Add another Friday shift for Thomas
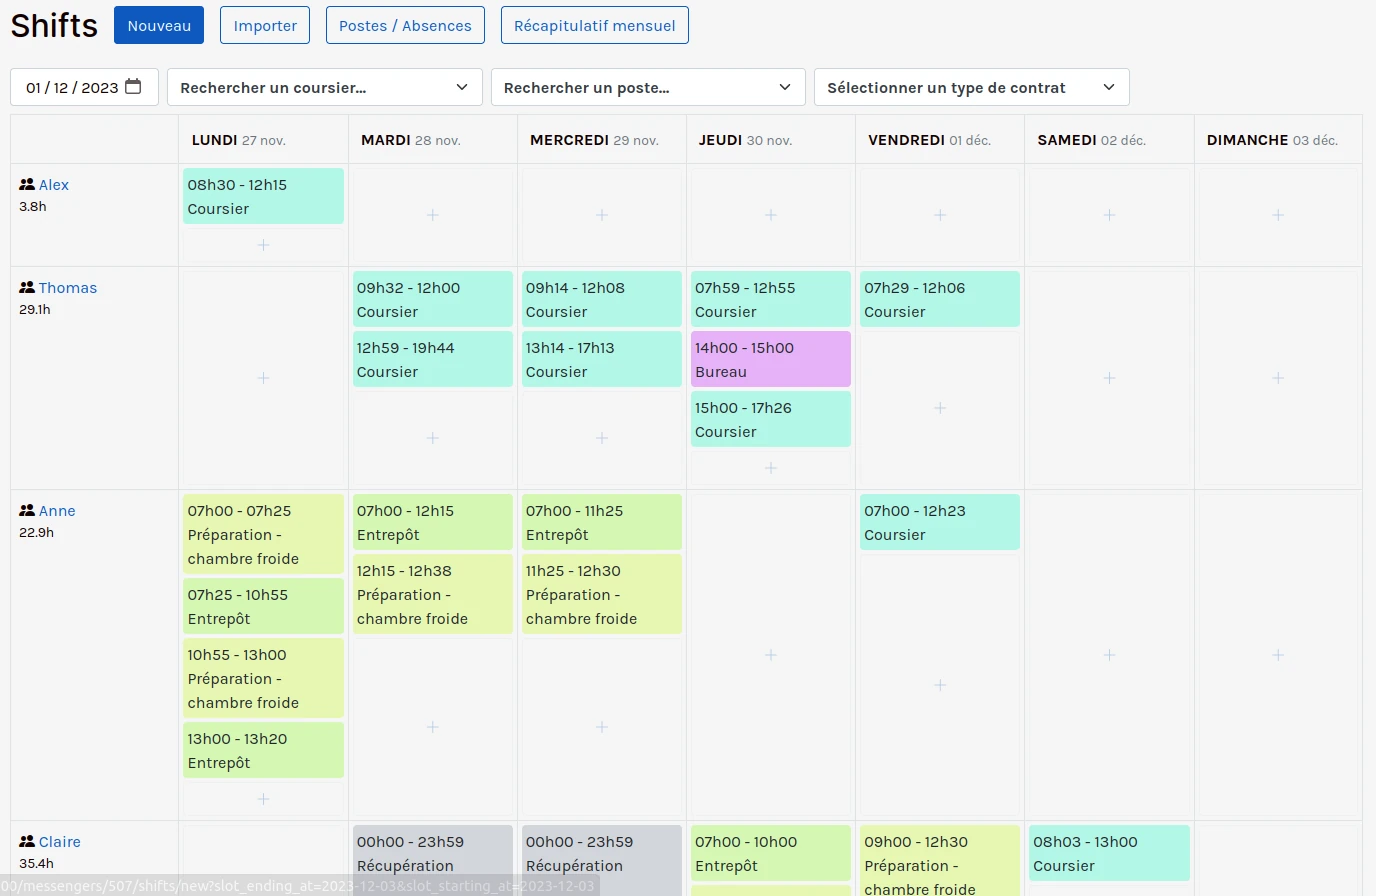This screenshot has width=1376, height=896. tap(940, 408)
